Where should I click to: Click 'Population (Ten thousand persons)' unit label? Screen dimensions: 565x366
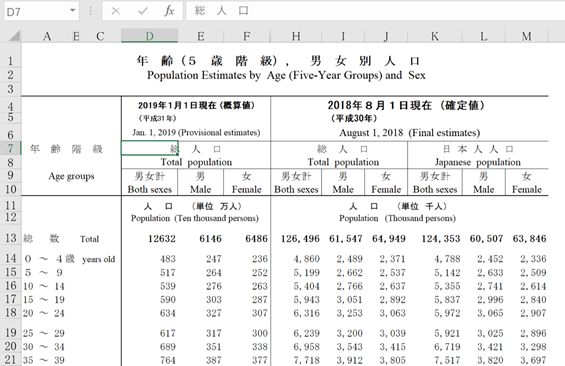[x=195, y=218]
